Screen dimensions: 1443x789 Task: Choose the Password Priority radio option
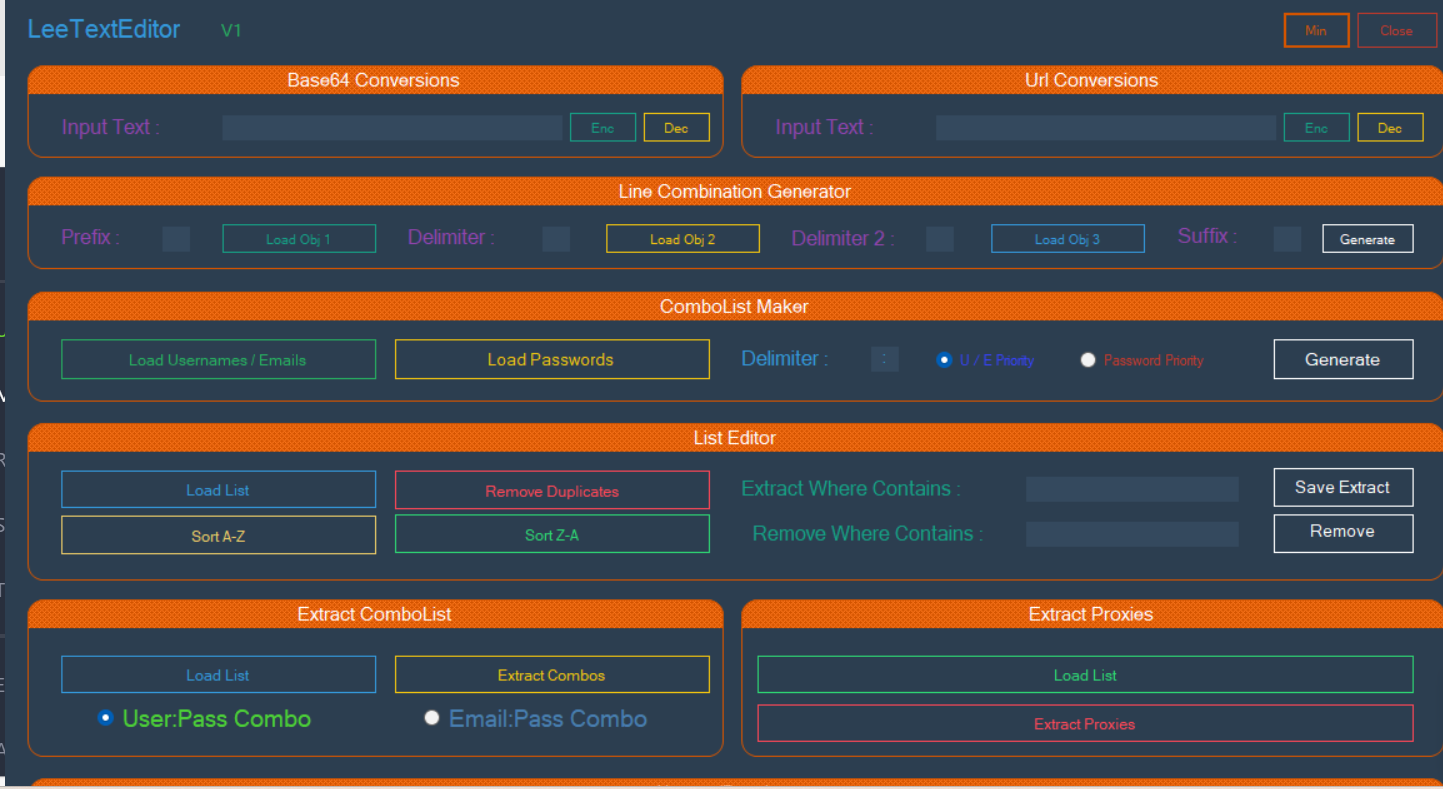tap(1088, 360)
